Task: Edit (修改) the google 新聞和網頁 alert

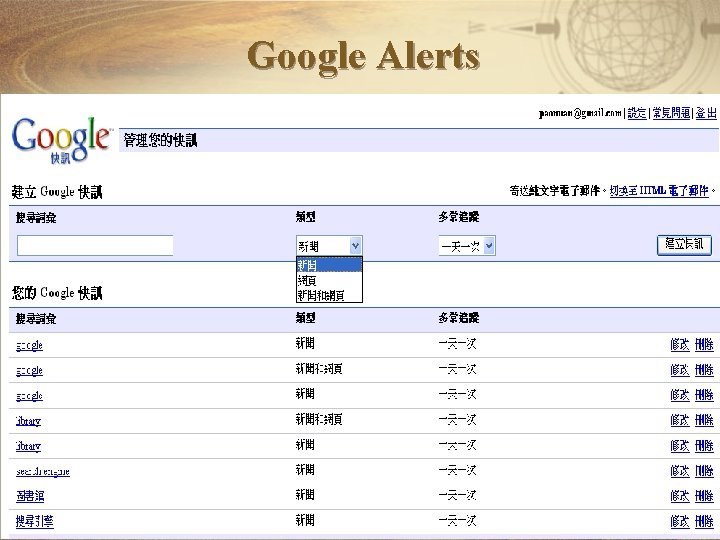Action: tap(680, 370)
